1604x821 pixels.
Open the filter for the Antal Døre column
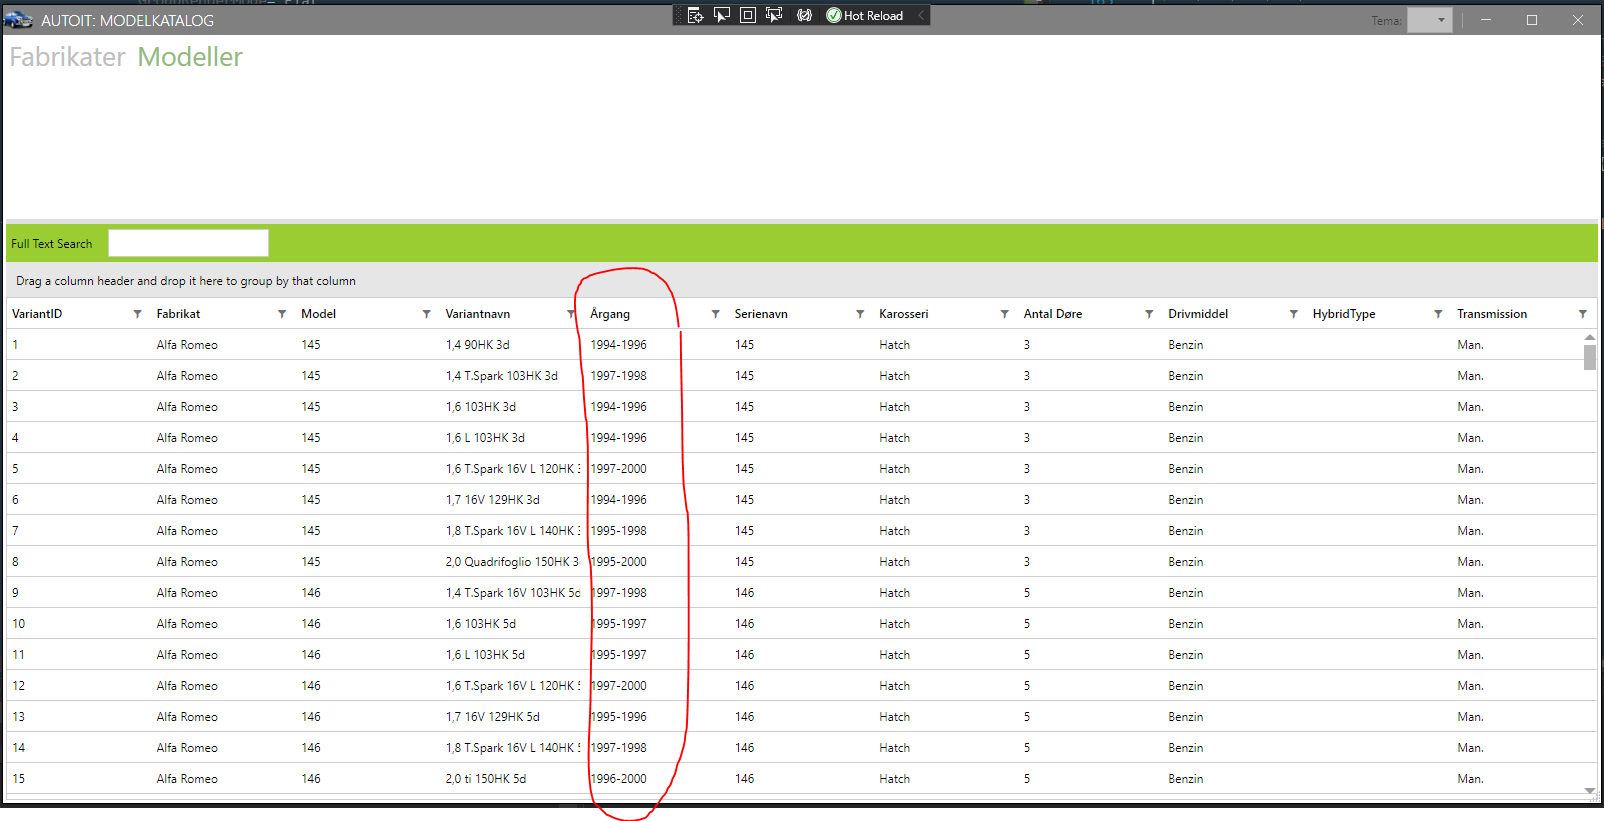(1149, 314)
